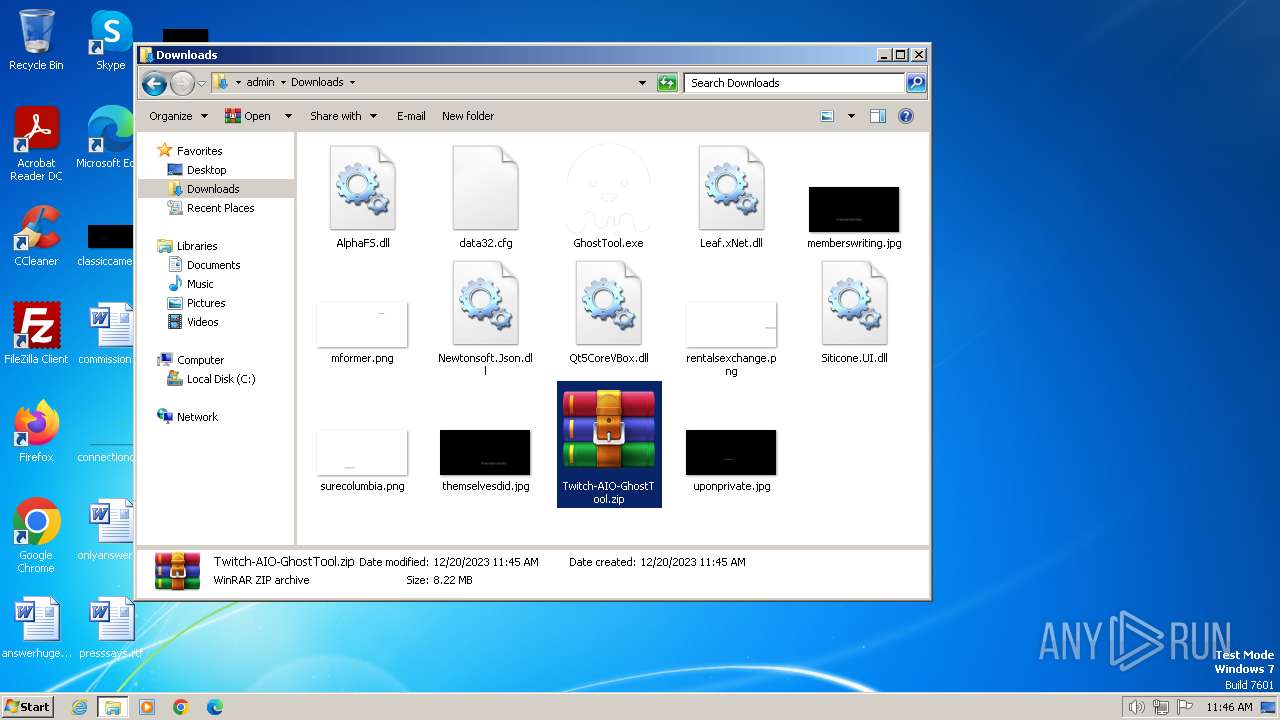This screenshot has width=1280, height=720.
Task: Click the volume tray icon
Action: [1136, 707]
